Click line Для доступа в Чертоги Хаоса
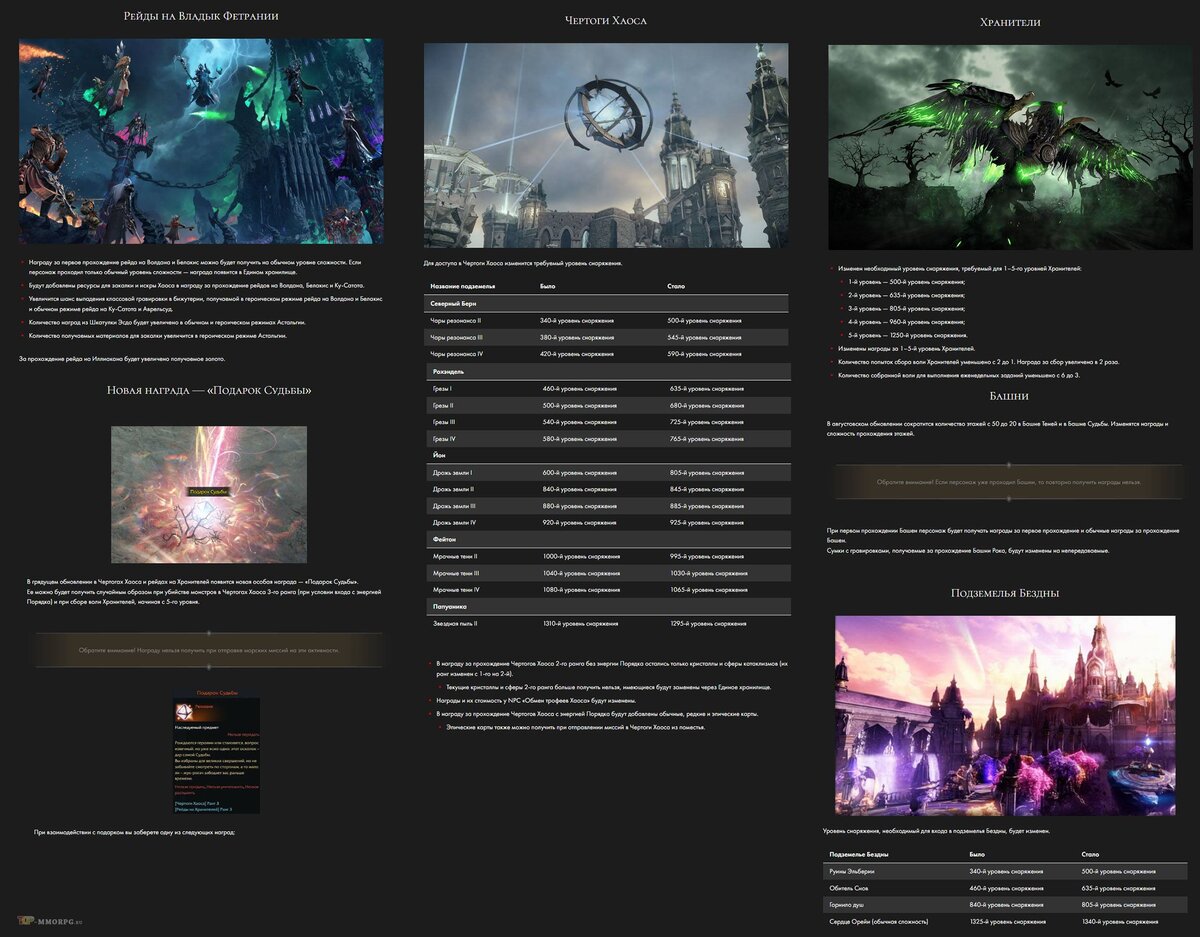Image resolution: width=1200 pixels, height=937 pixels. tap(523, 263)
